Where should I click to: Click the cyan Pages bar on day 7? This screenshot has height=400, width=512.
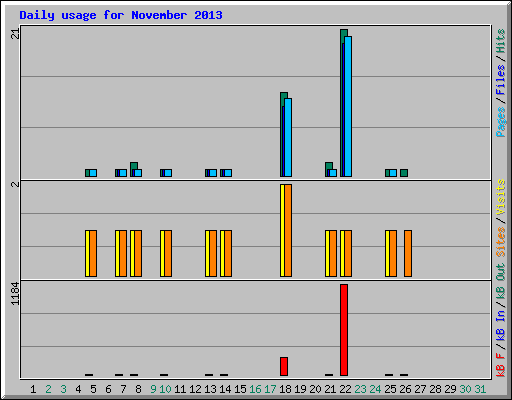pyautogui.click(x=123, y=173)
